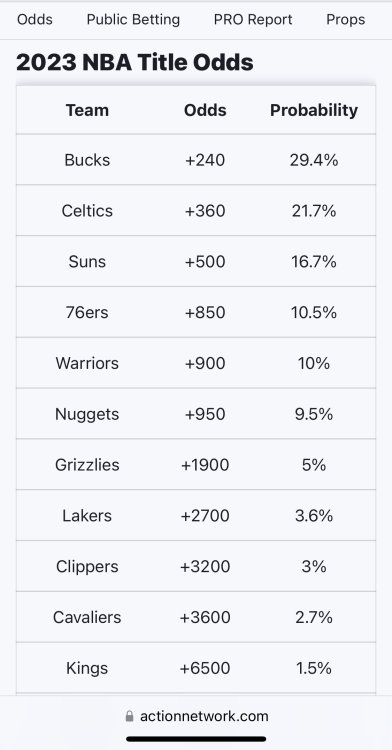The height and width of the screenshot is (750, 392).
Task: Click the Probability column header
Action: [x=314, y=110]
